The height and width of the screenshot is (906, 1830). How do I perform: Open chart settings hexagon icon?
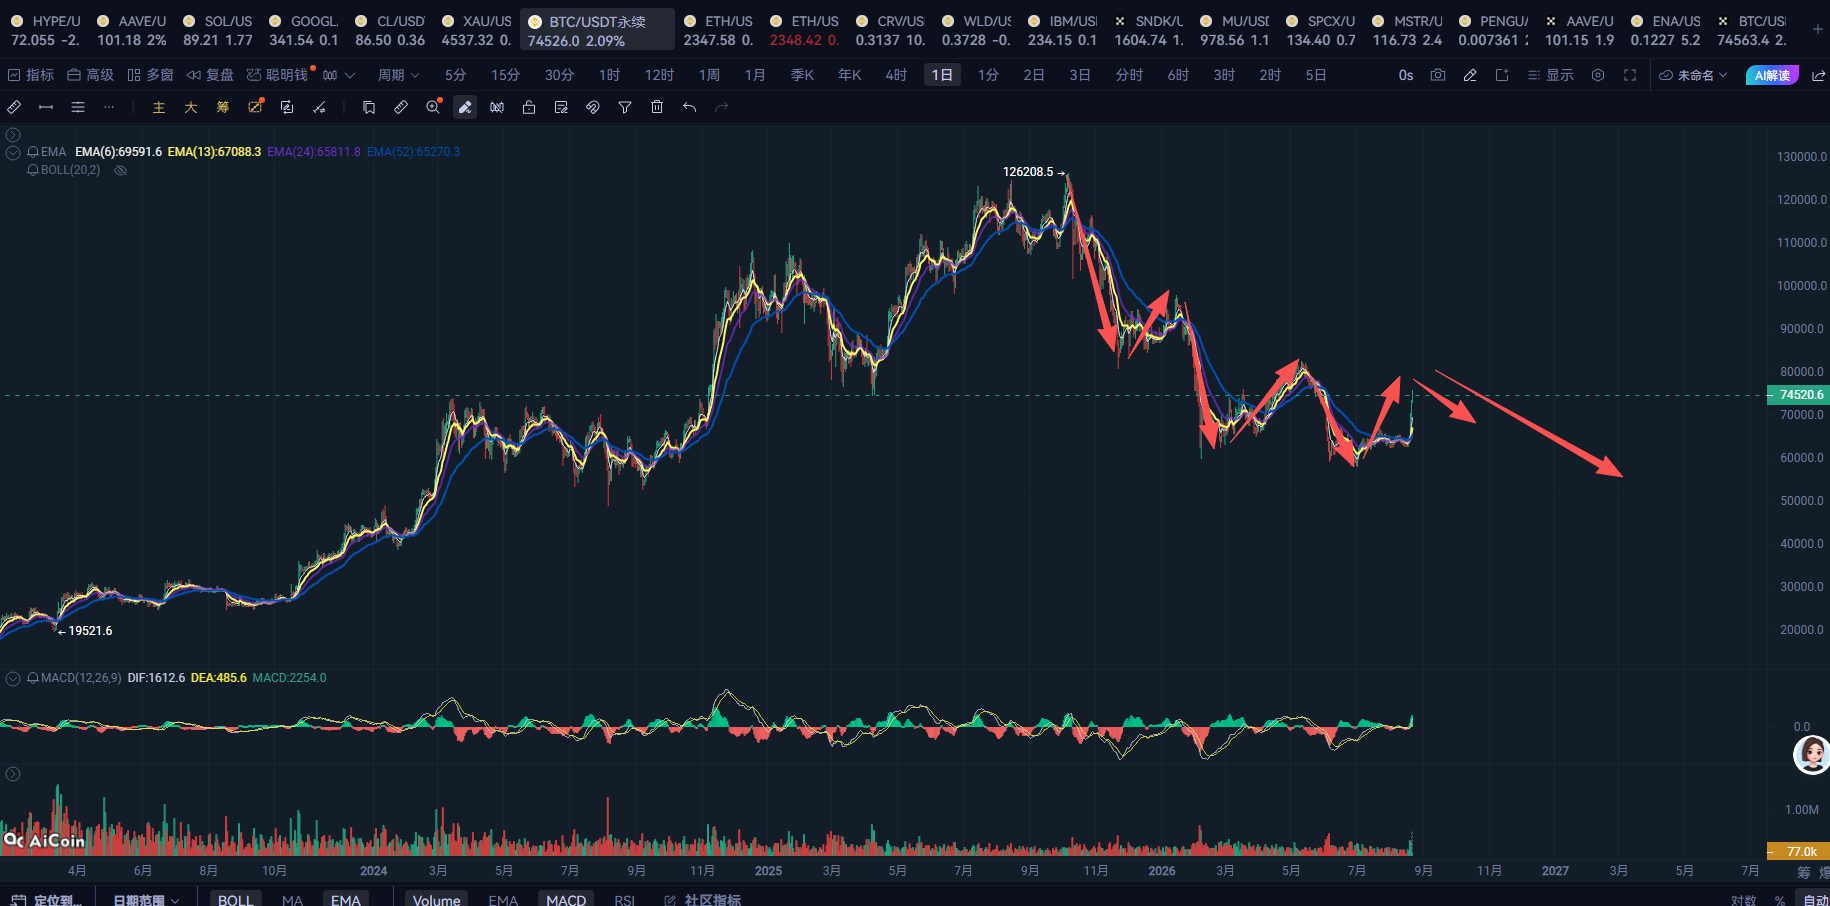pos(1598,75)
